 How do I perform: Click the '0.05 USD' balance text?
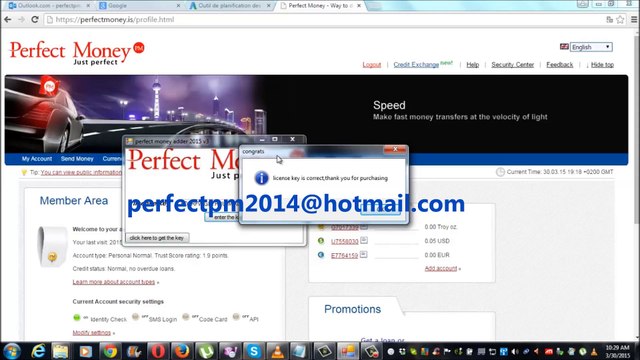(x=437, y=241)
